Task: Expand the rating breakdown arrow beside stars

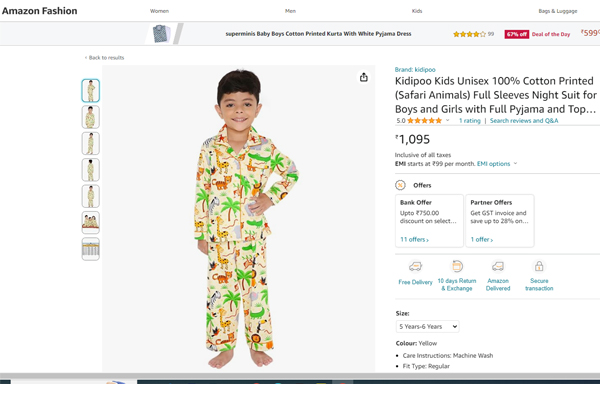Action: click(448, 120)
